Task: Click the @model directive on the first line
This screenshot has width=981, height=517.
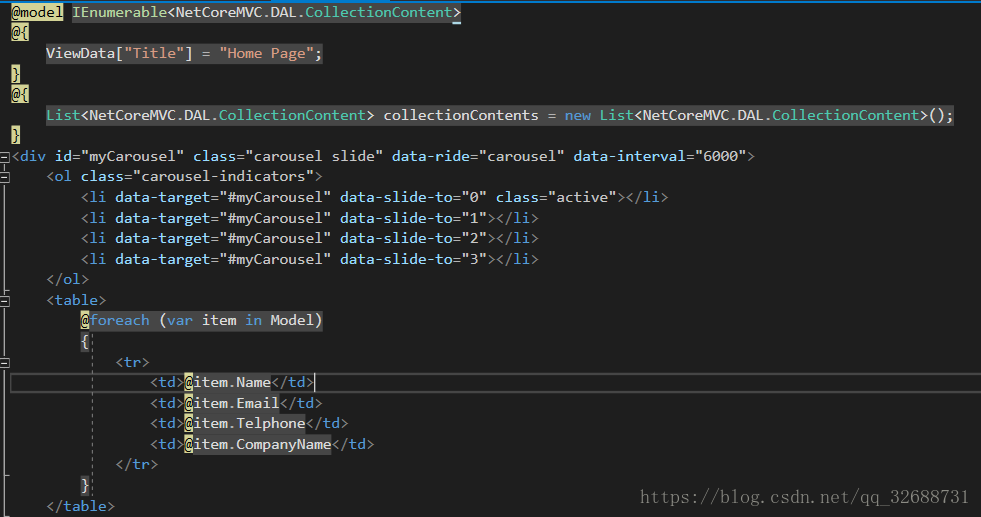Action: coord(37,12)
